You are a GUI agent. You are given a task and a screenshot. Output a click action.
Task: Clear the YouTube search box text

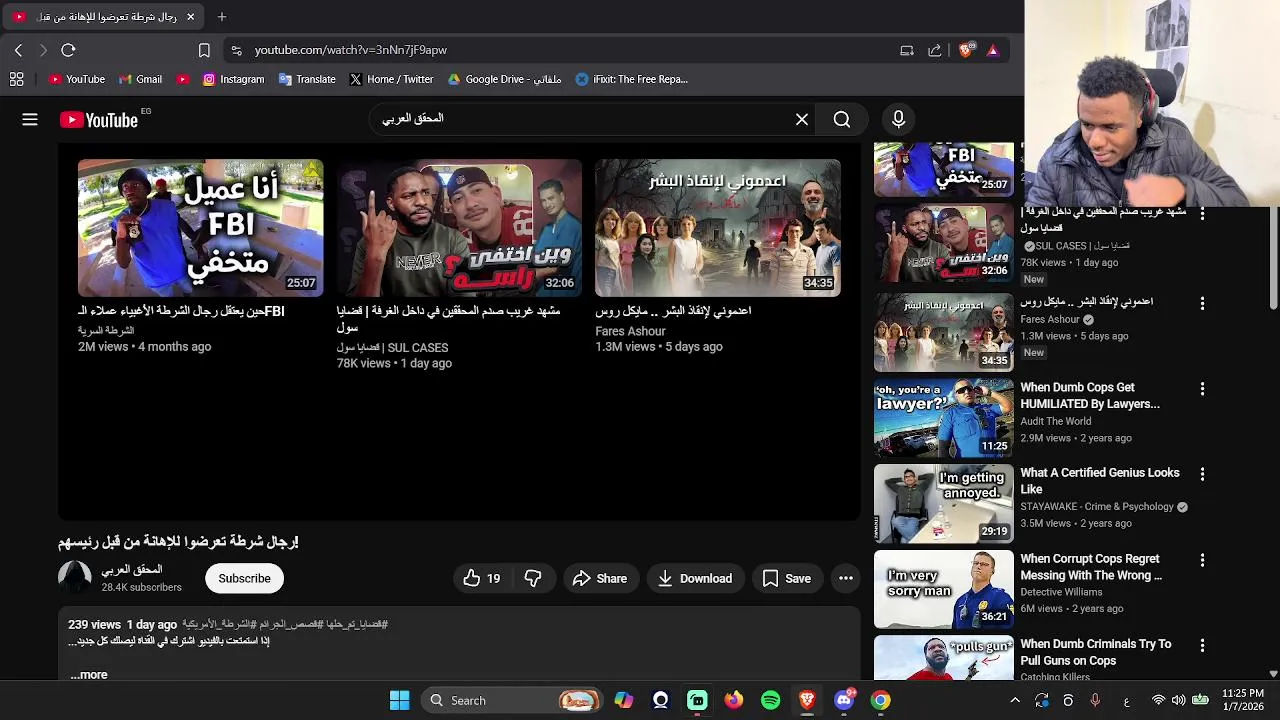(x=802, y=120)
